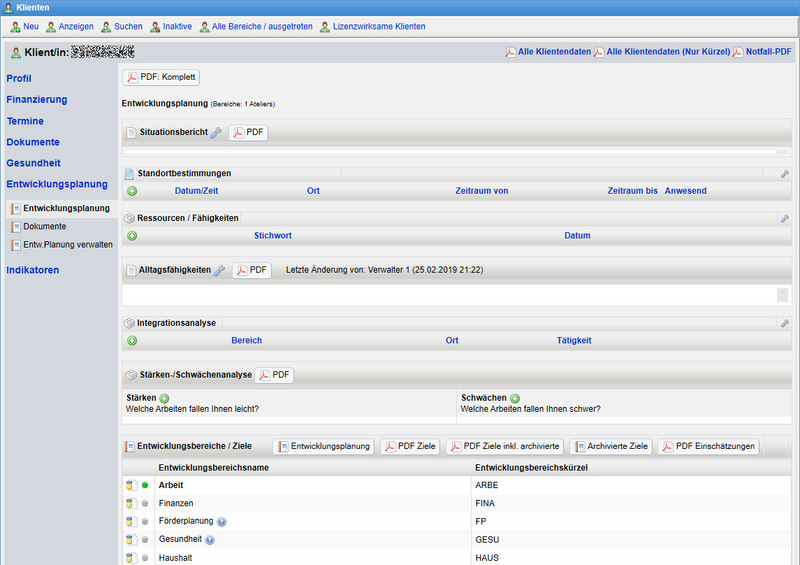Screen dimensions: 800x565
Task: Click the PDF: Komplett button
Action: point(161,78)
